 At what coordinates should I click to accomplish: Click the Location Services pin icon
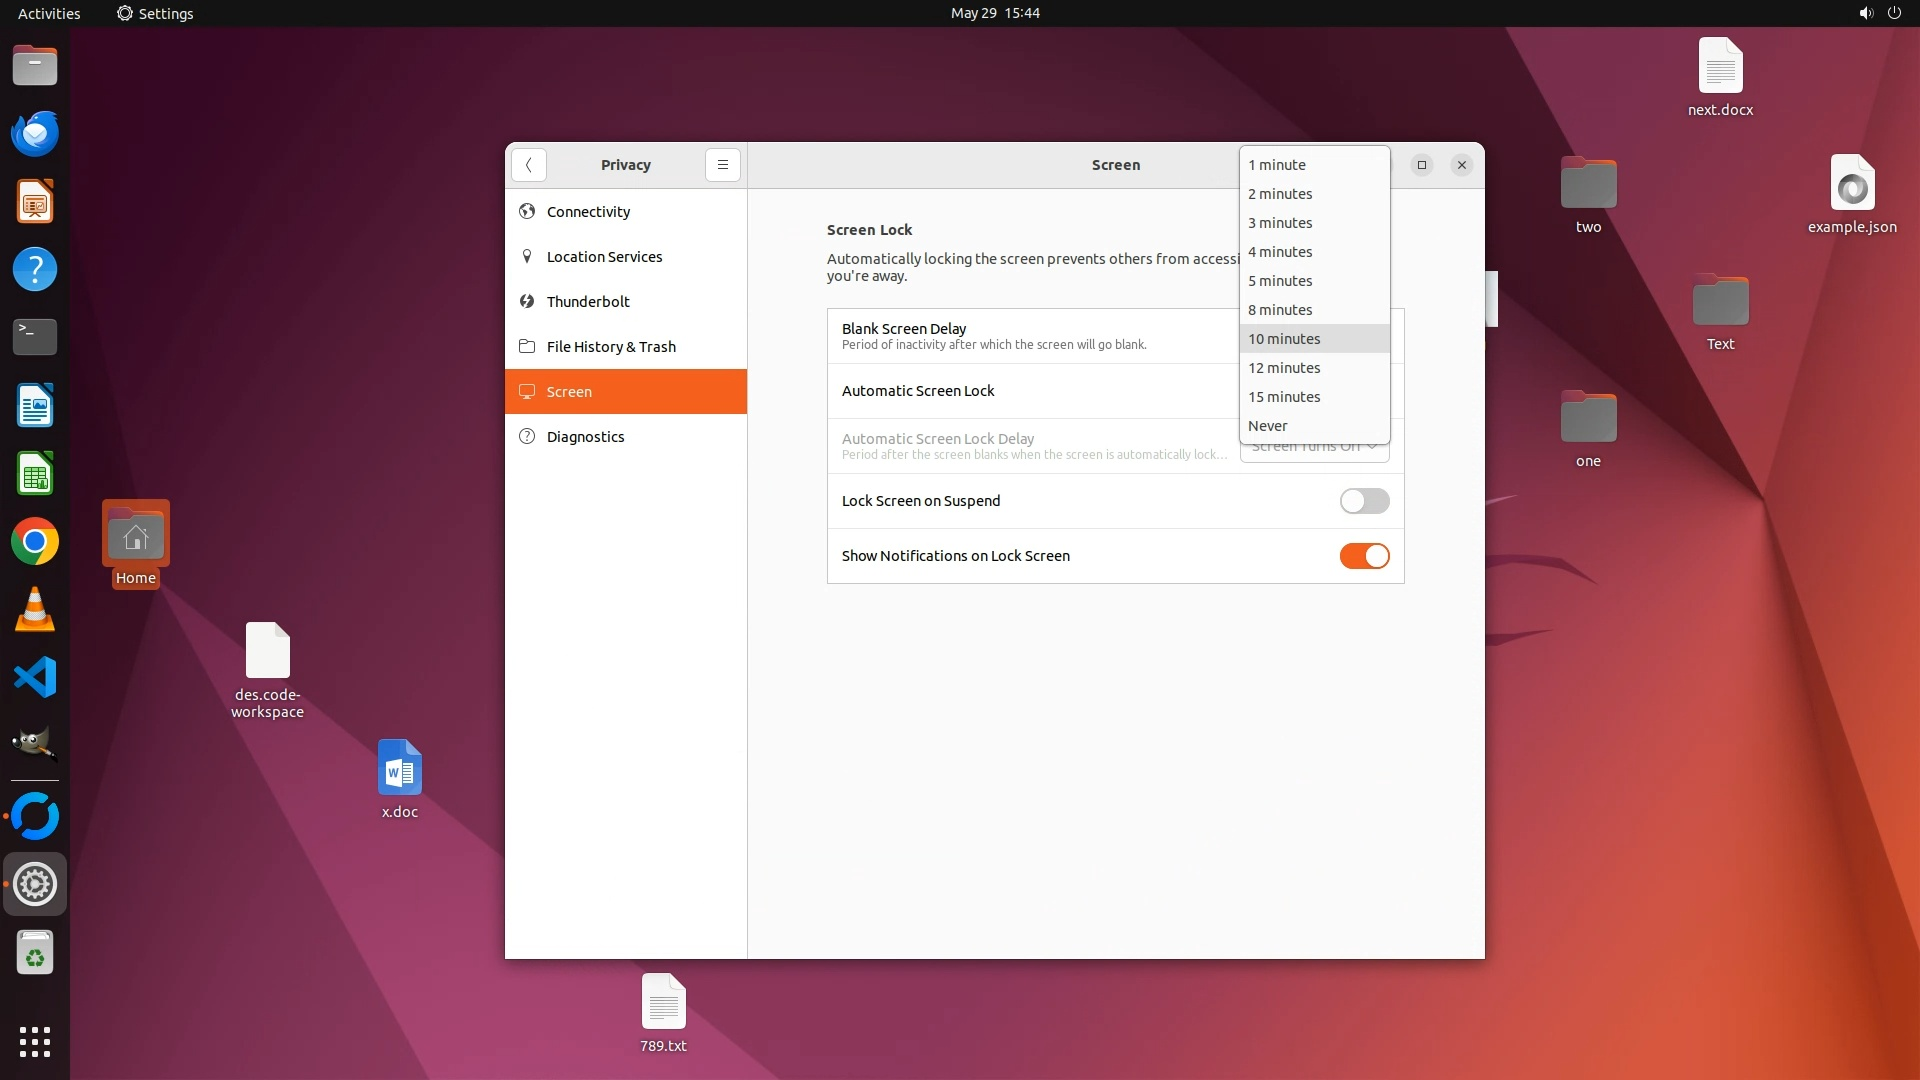tap(527, 256)
